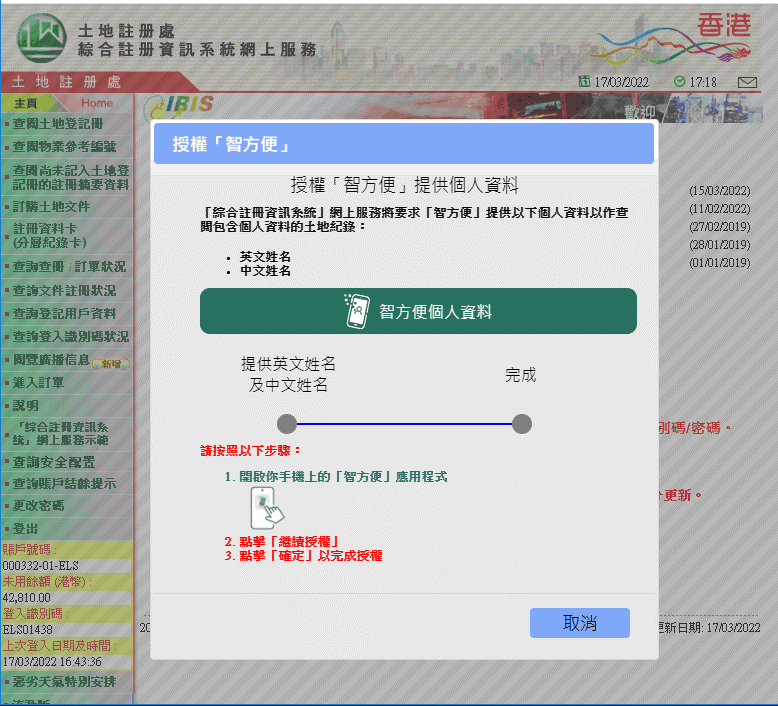Click 登出 to log out
Screen dimensions: 778x706
[25, 529]
